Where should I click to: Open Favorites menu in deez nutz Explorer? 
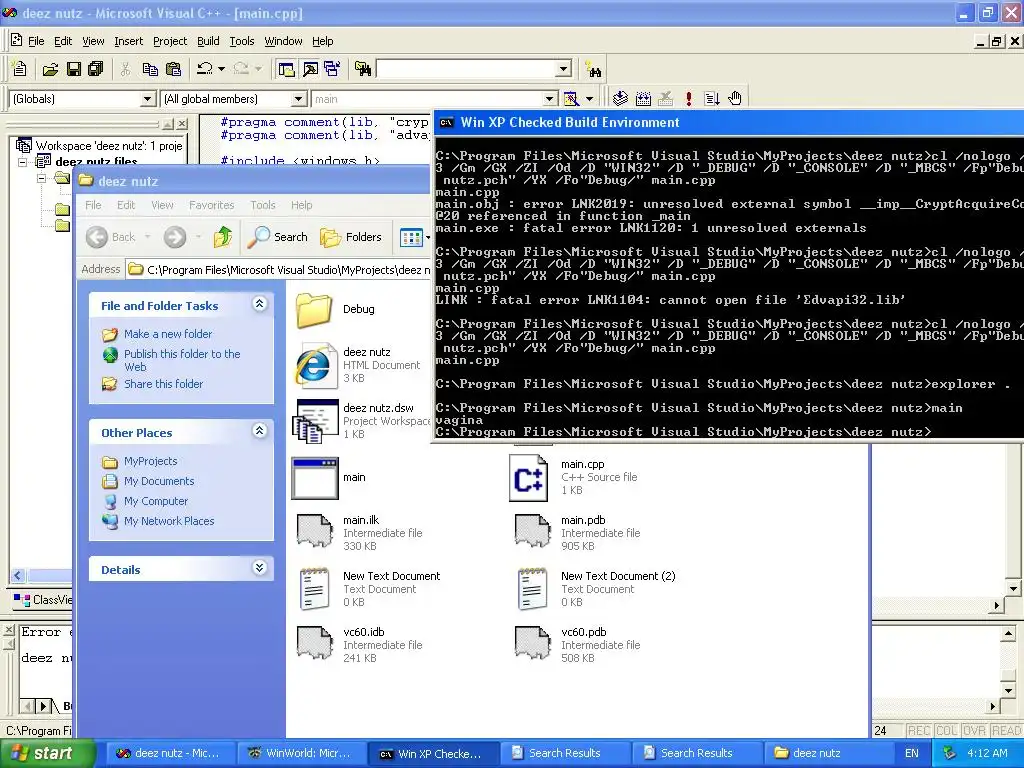[x=212, y=205]
